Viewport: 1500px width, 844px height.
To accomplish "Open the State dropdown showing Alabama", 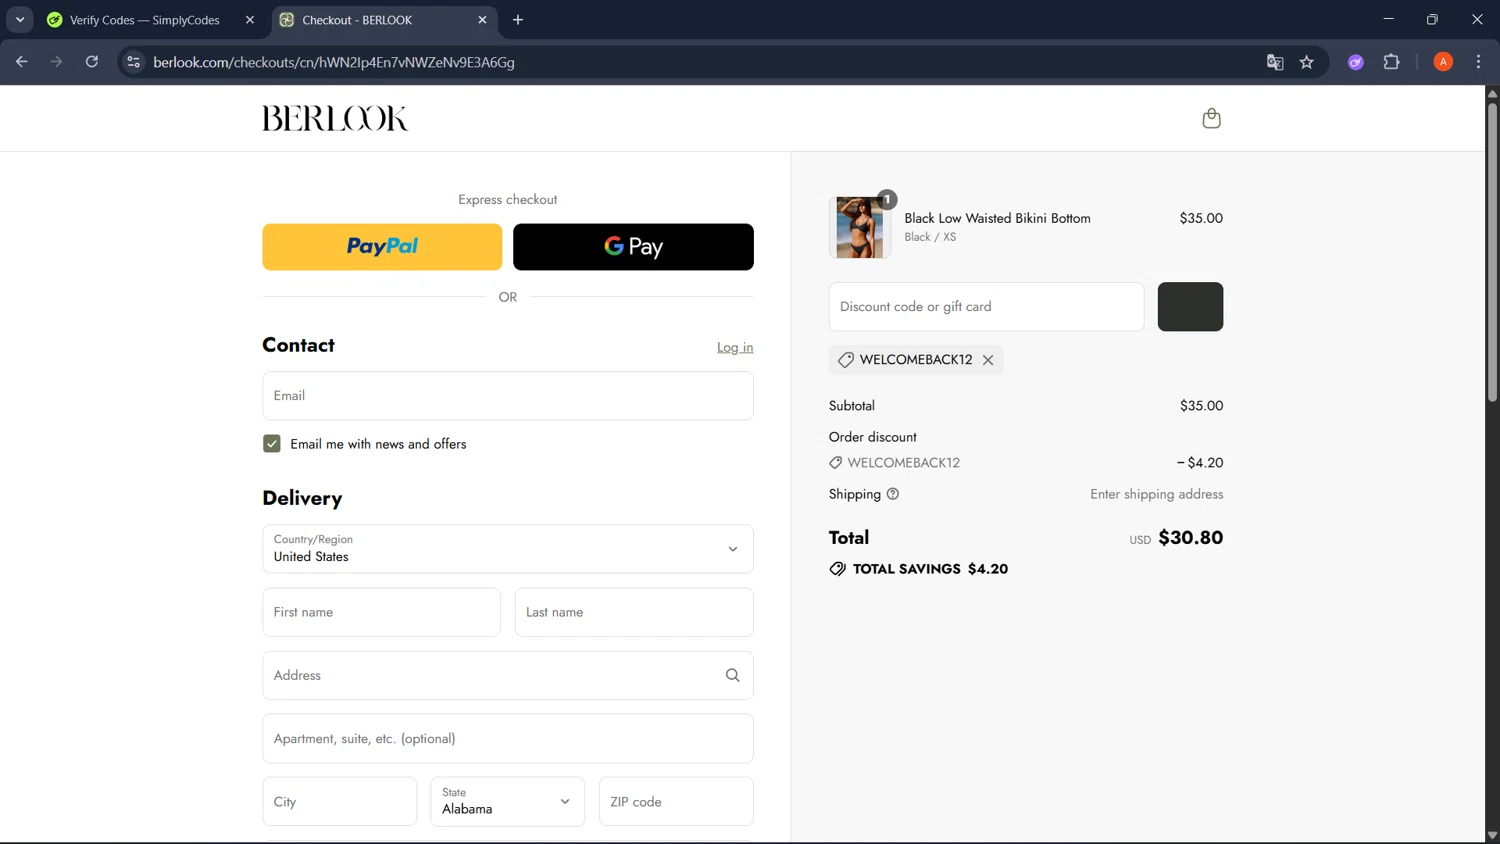I will (508, 802).
